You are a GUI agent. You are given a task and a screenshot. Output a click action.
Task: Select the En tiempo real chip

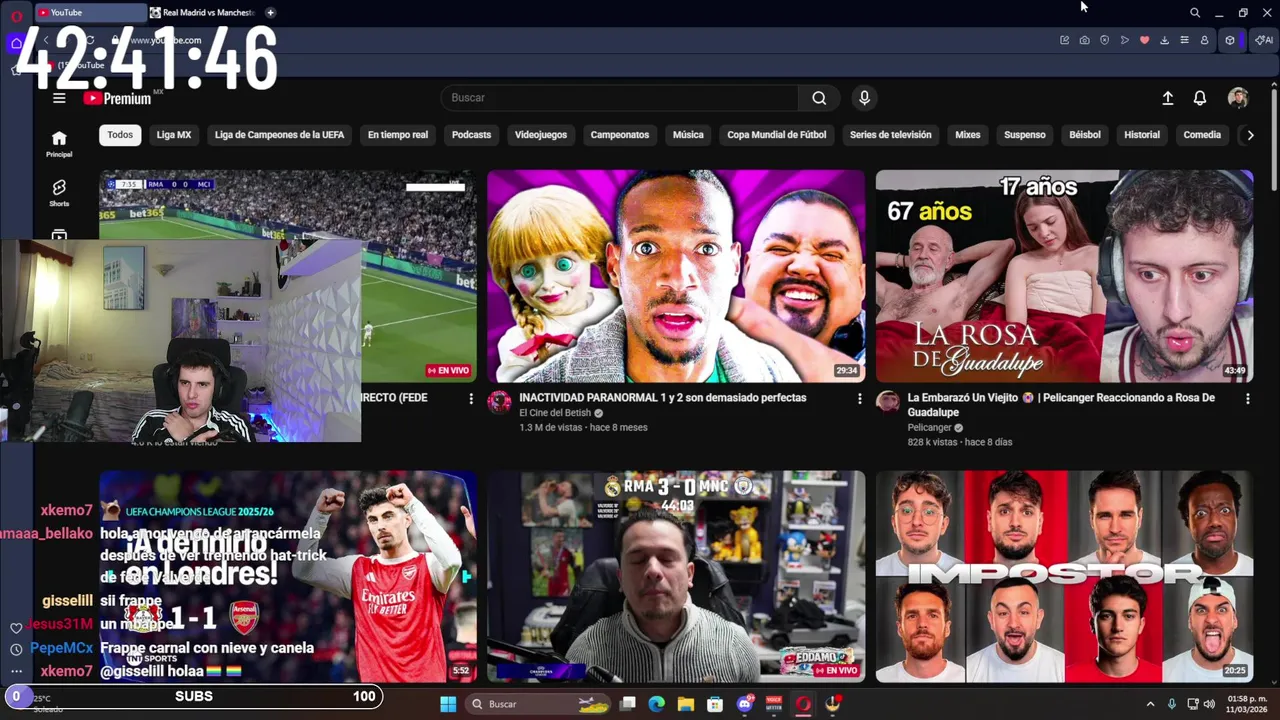398,135
